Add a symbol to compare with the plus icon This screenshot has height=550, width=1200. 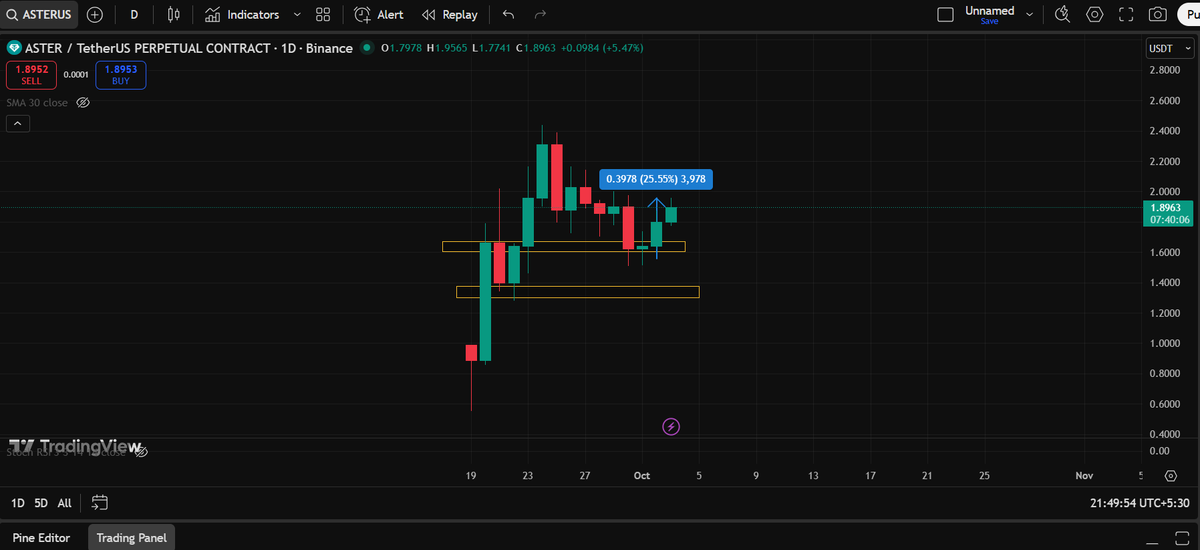pos(94,15)
